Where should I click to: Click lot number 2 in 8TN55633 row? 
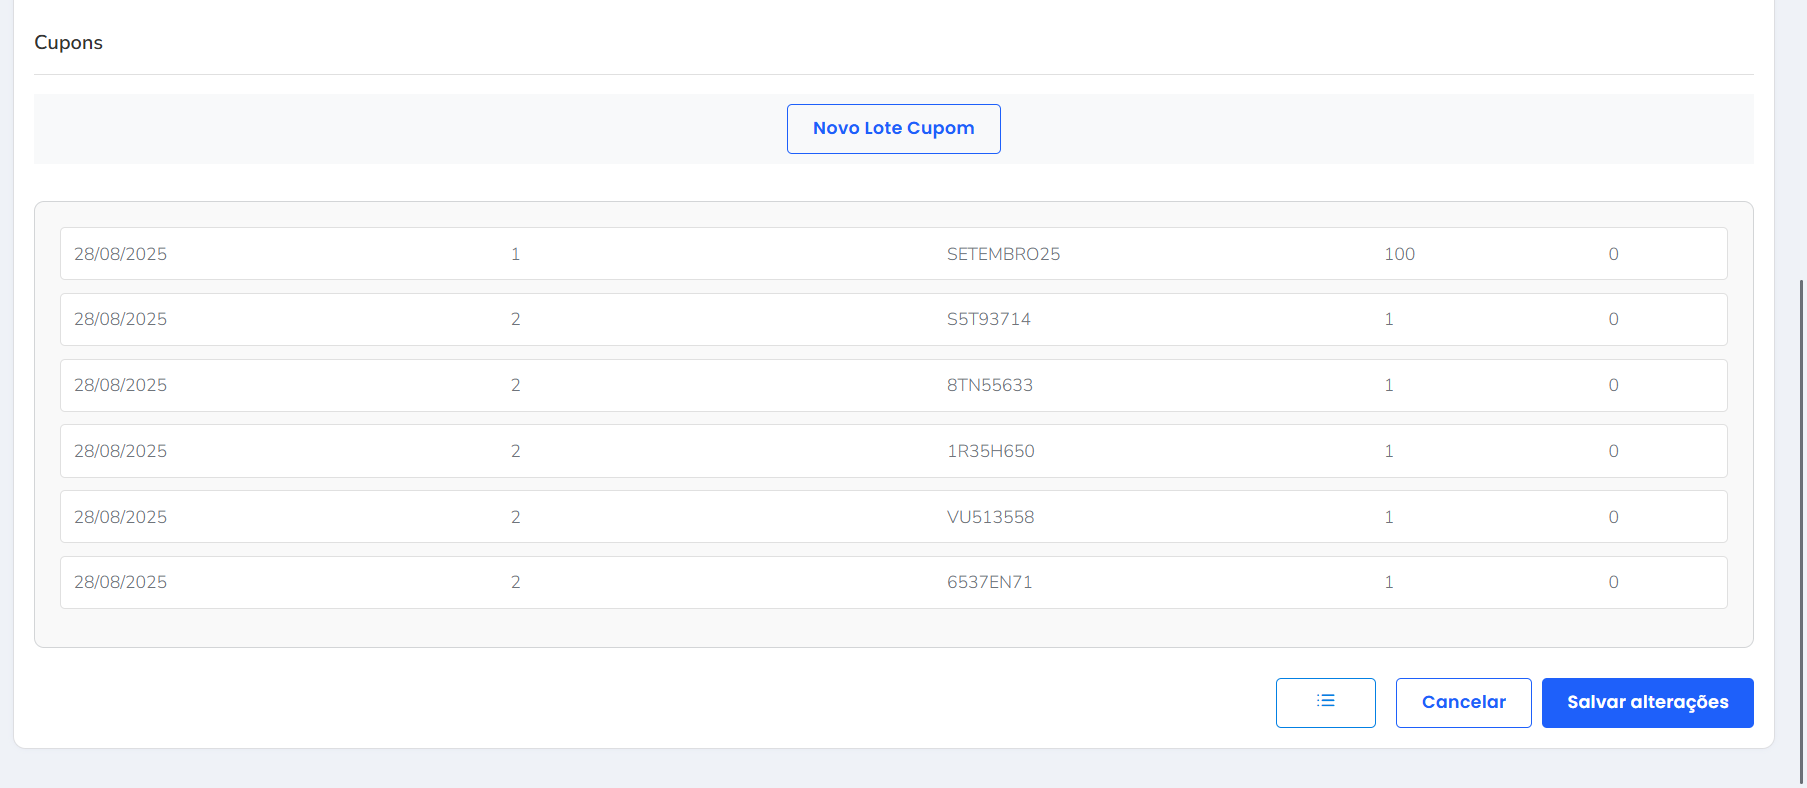515,385
